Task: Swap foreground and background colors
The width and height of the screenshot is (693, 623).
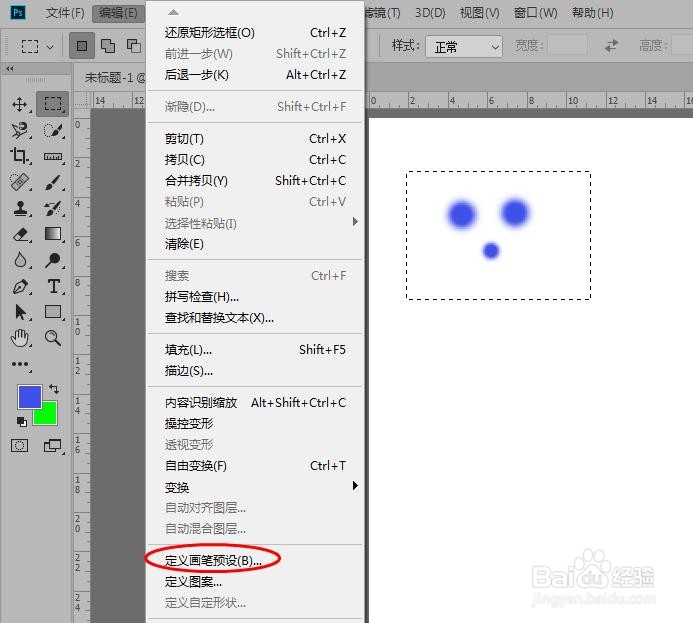Action: [54, 389]
